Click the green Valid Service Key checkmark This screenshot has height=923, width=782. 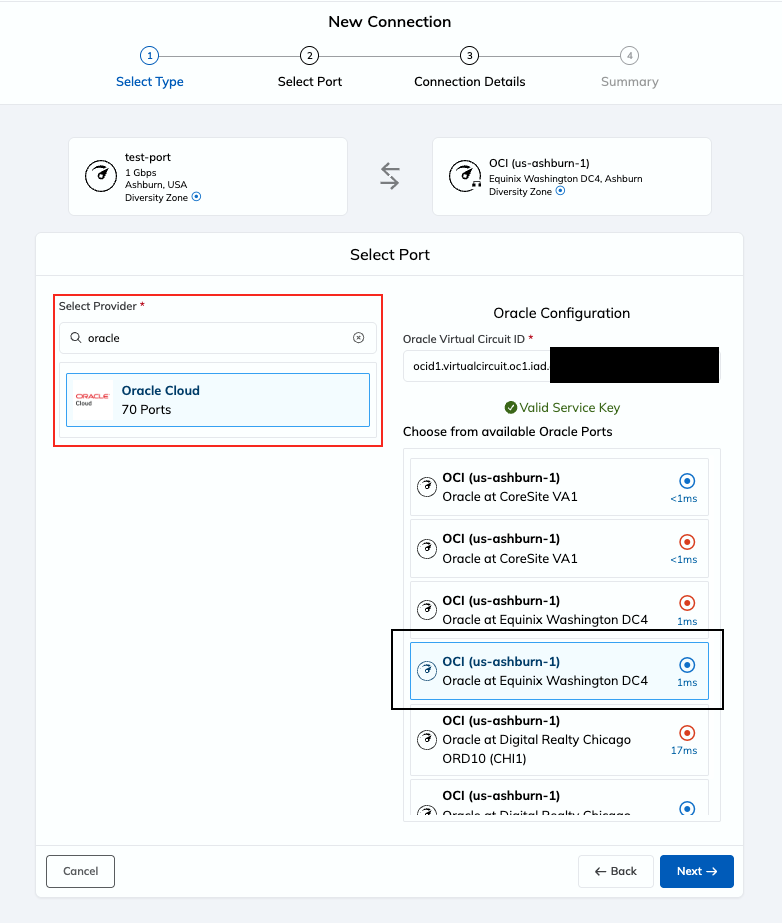(x=511, y=407)
